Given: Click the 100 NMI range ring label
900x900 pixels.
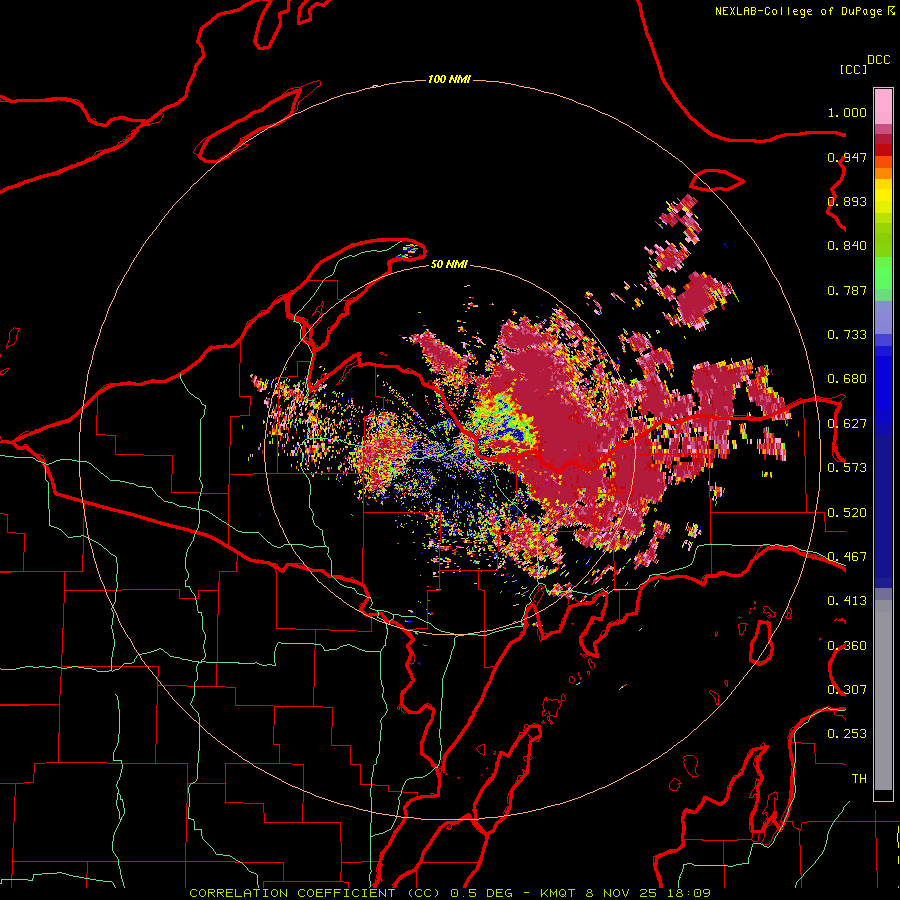Looking at the screenshot, I should [x=449, y=79].
